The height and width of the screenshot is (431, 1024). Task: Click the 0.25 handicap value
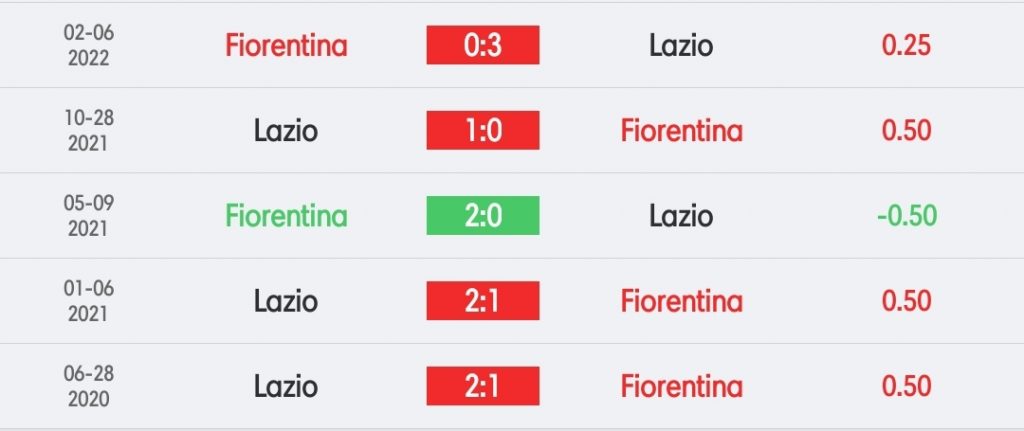coord(906,45)
